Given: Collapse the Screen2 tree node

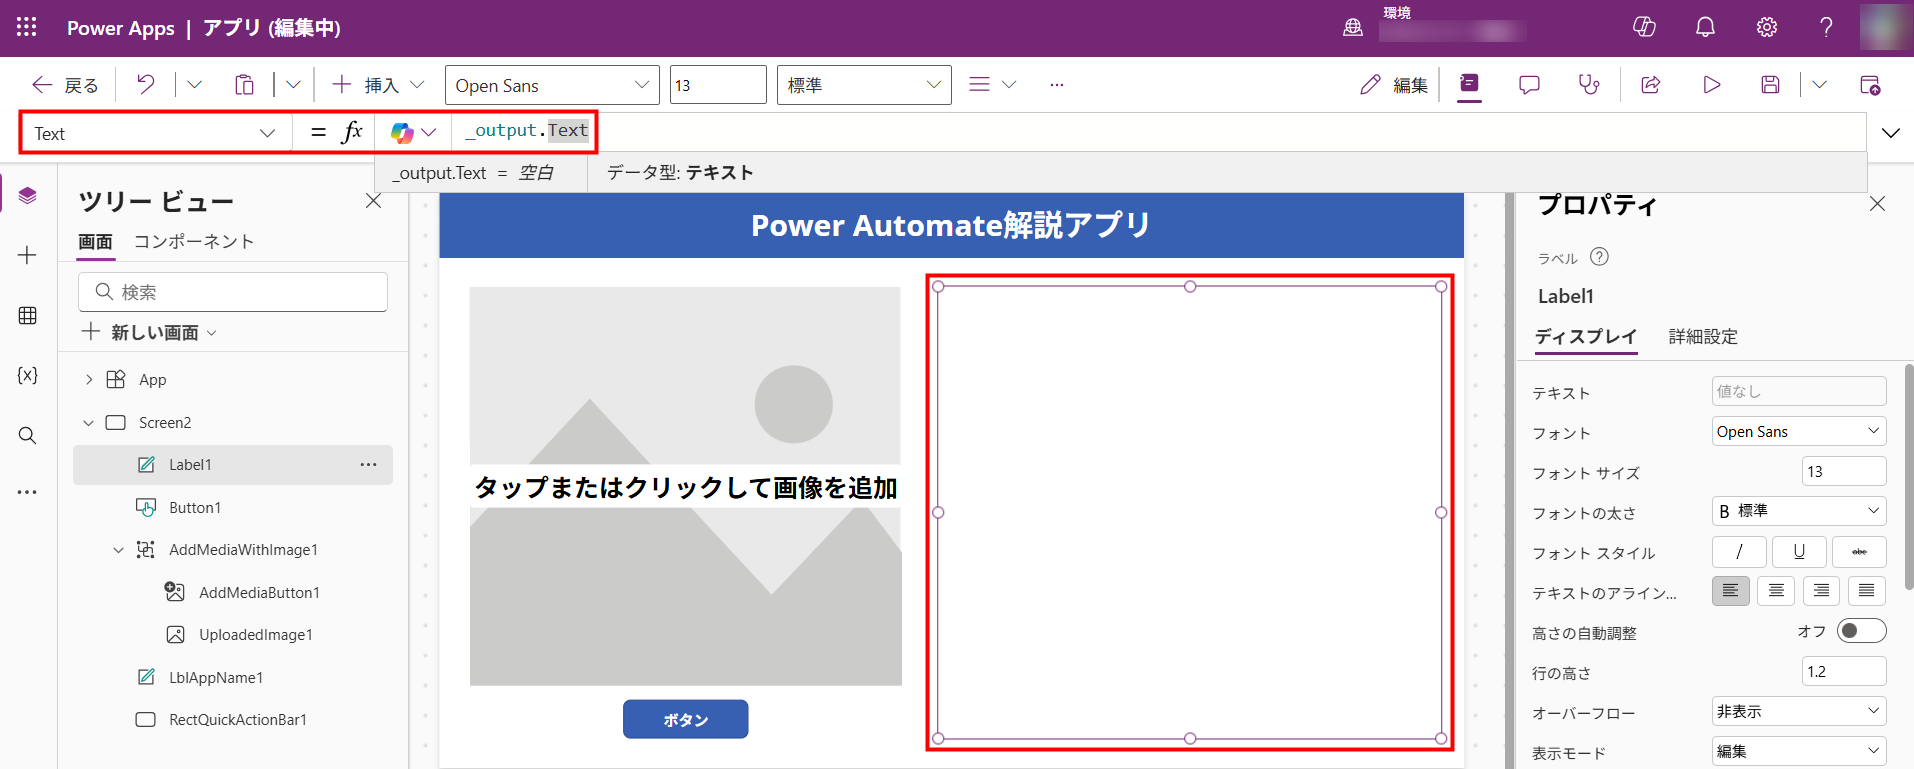Looking at the screenshot, I should 89,423.
